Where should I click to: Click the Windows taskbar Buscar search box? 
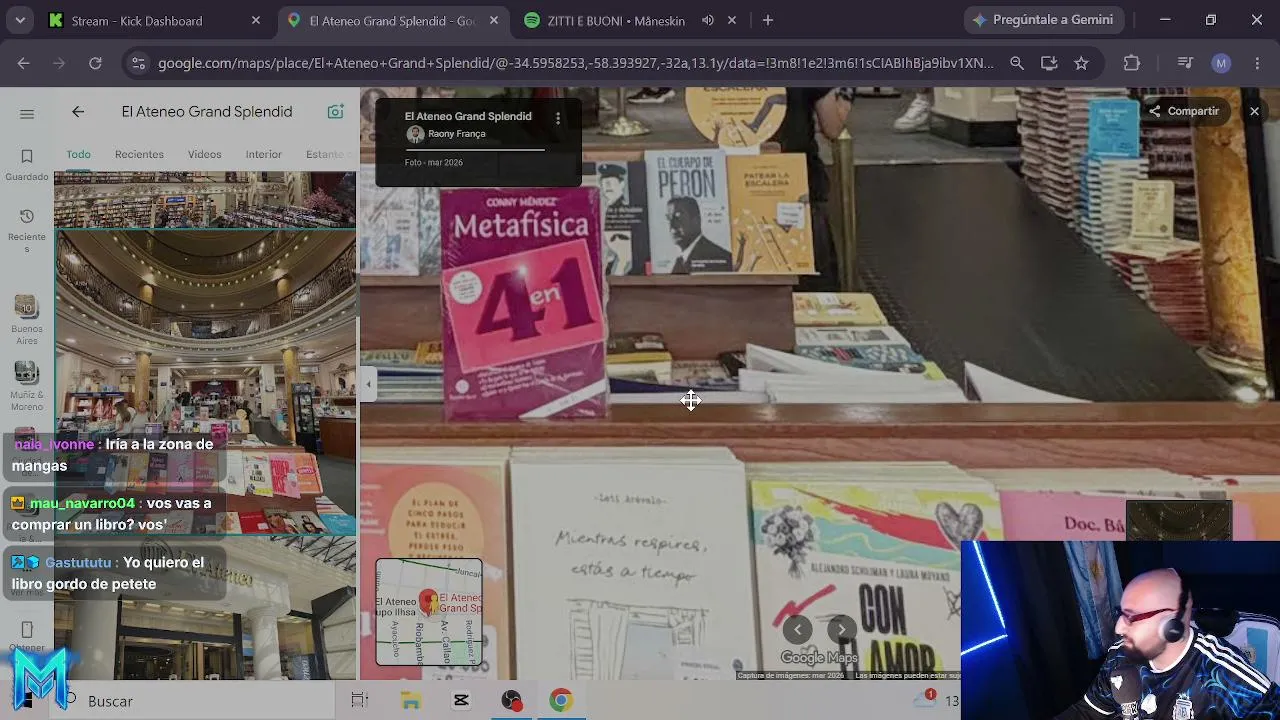[x=195, y=701]
